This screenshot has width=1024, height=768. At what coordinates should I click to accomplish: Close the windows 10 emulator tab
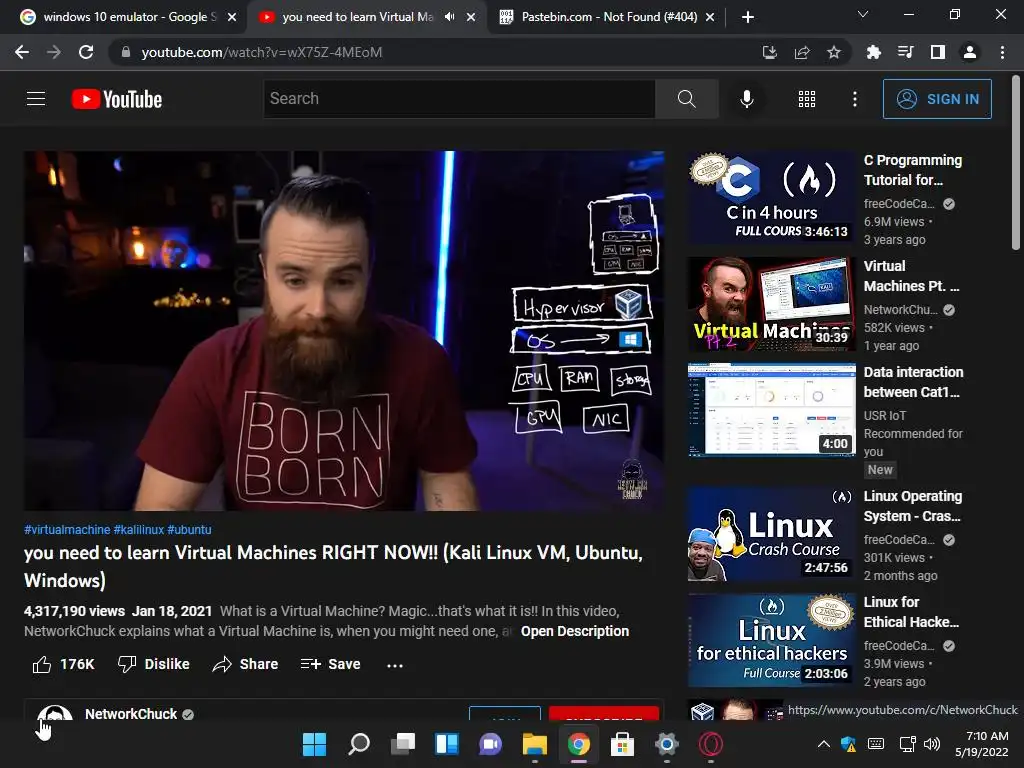tap(232, 17)
